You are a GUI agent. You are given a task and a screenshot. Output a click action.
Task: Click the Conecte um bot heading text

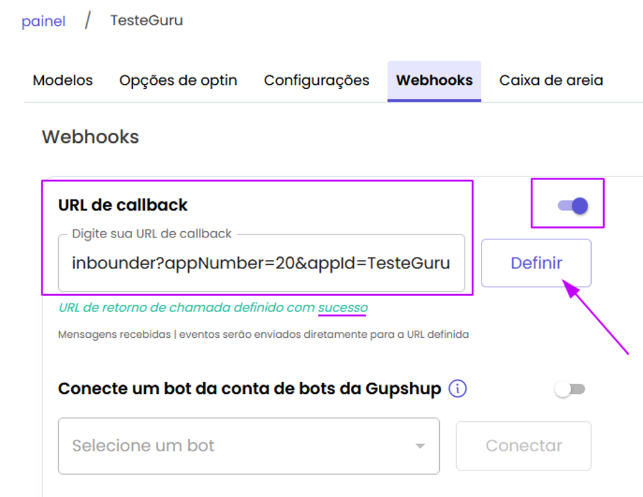[249, 389]
